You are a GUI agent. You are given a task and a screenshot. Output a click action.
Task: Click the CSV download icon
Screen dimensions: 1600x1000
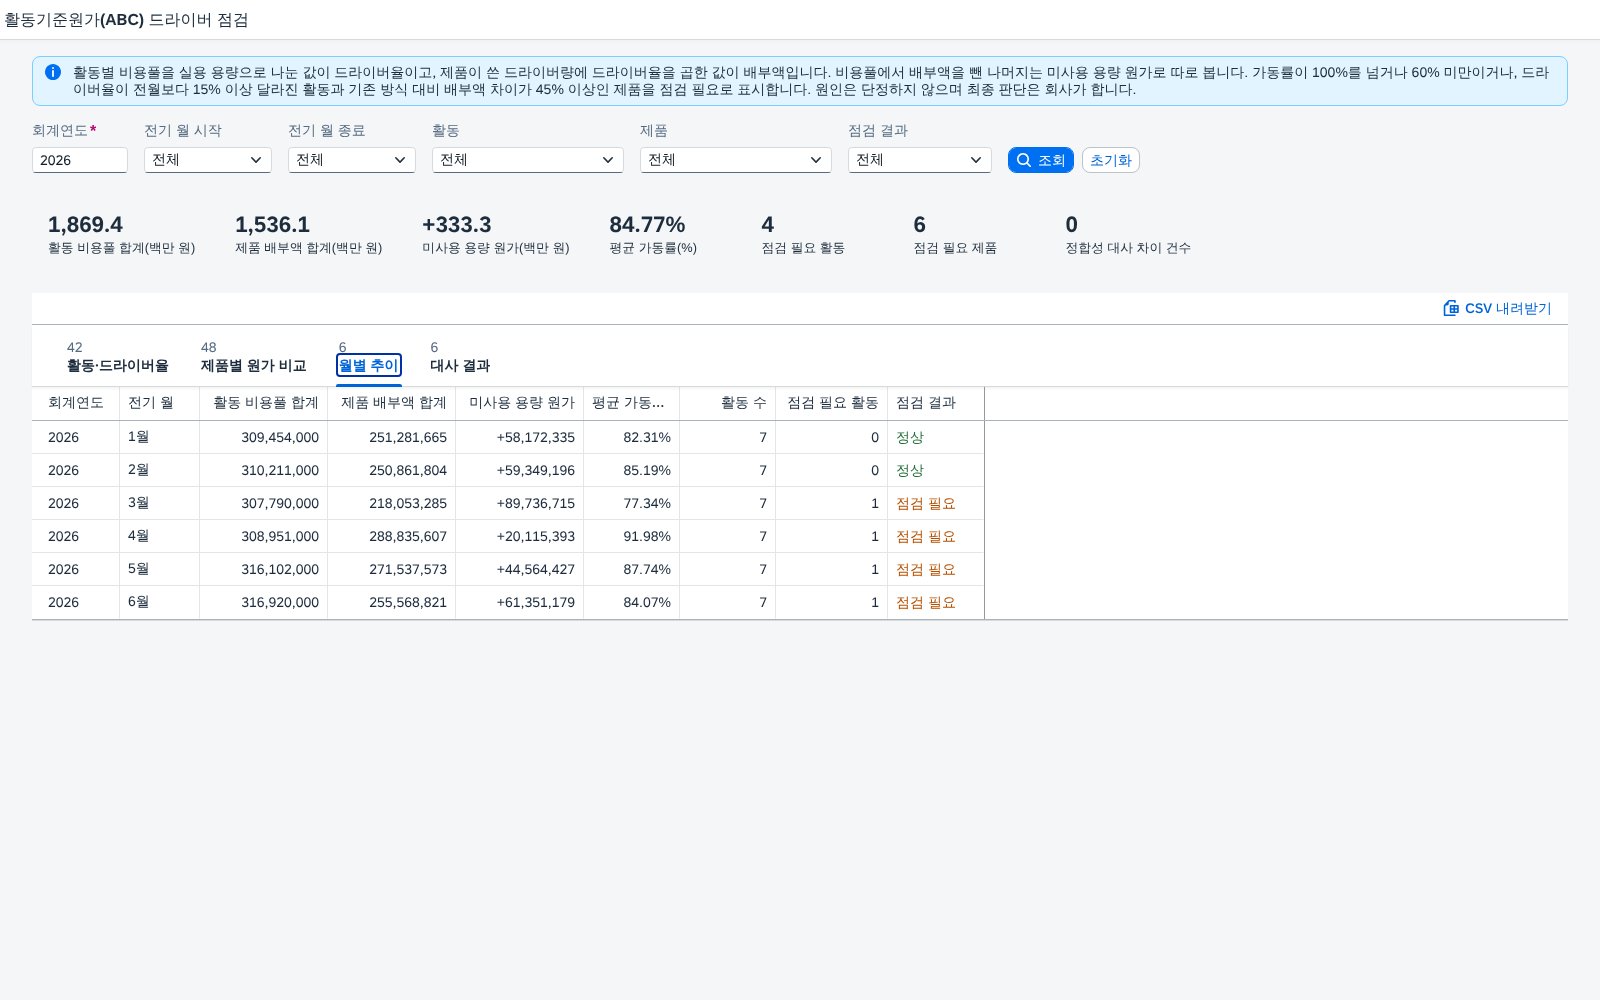point(1451,308)
